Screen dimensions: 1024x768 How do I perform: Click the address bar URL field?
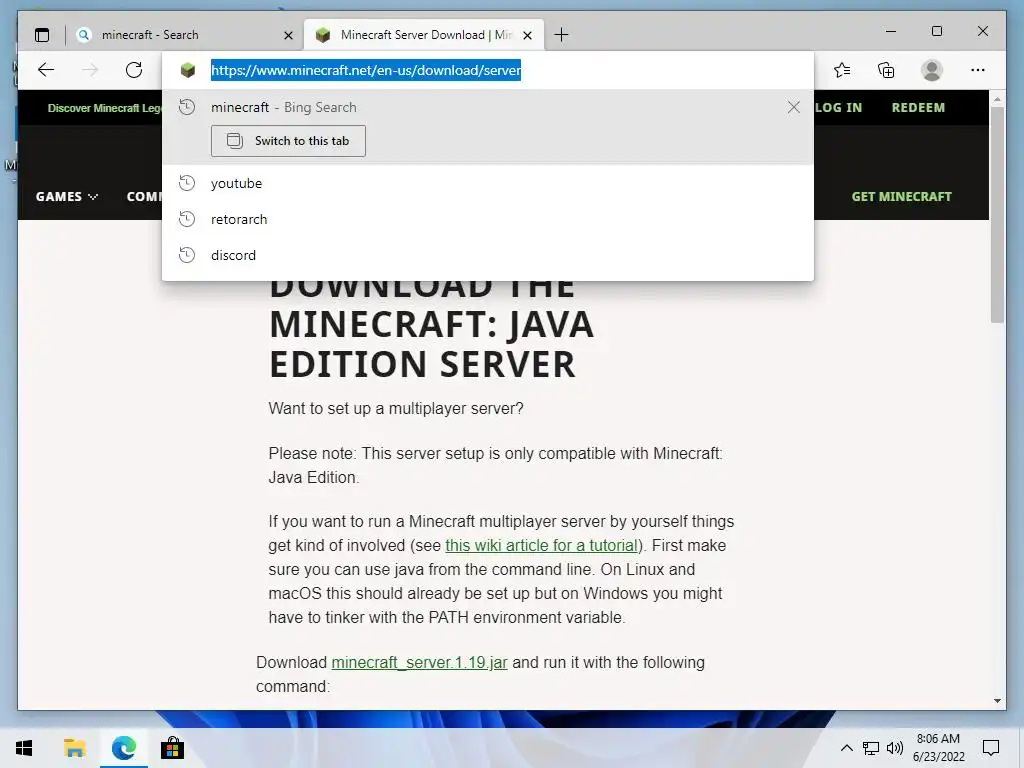488,70
